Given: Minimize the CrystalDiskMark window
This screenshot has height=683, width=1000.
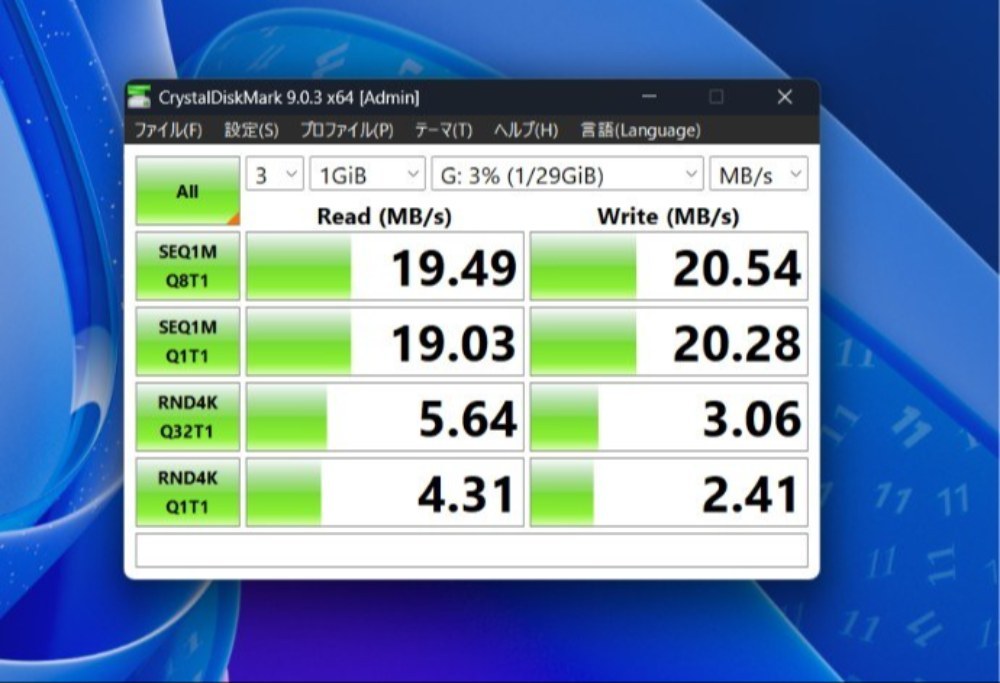Looking at the screenshot, I should (x=649, y=96).
